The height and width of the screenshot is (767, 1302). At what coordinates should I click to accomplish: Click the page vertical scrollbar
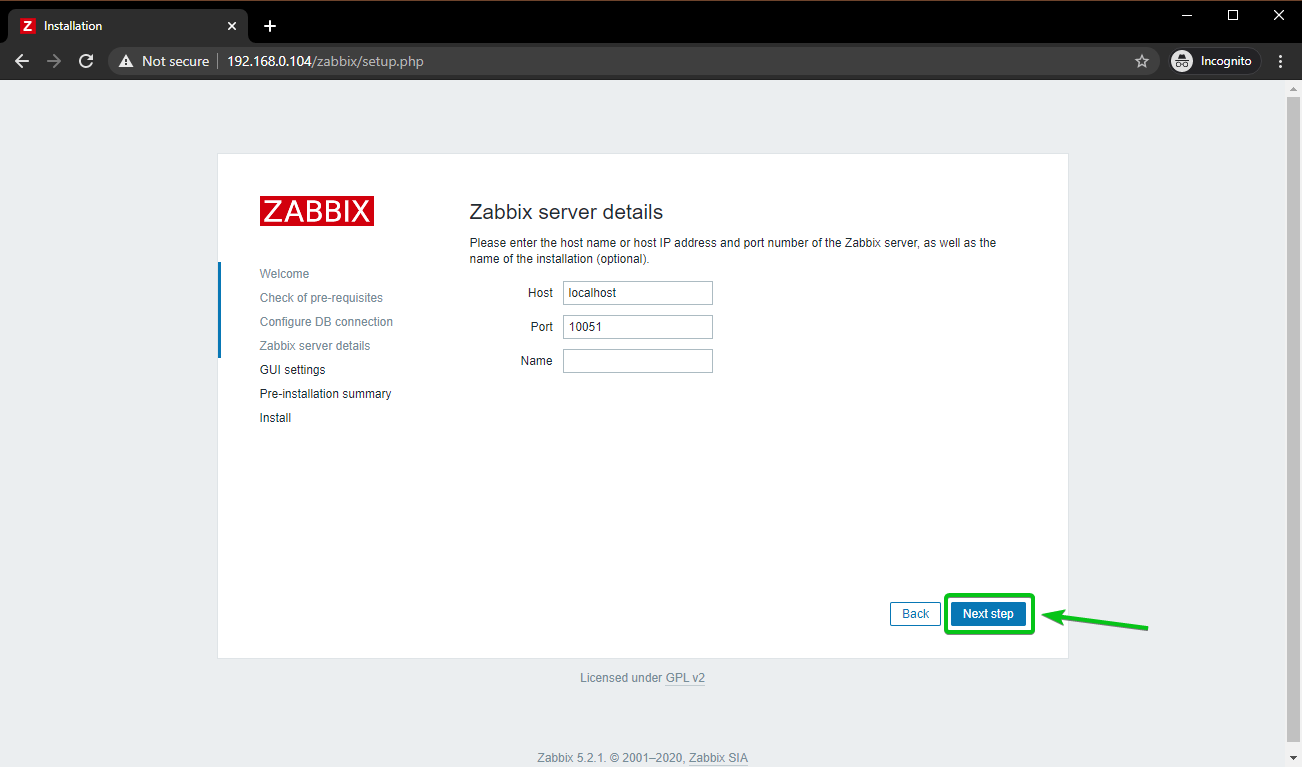point(1293,420)
